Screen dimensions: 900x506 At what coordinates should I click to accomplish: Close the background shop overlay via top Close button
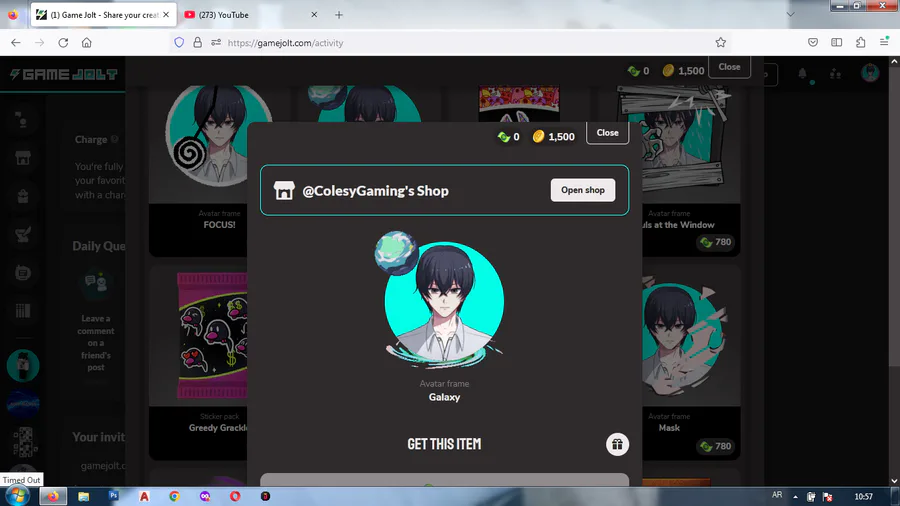click(729, 67)
